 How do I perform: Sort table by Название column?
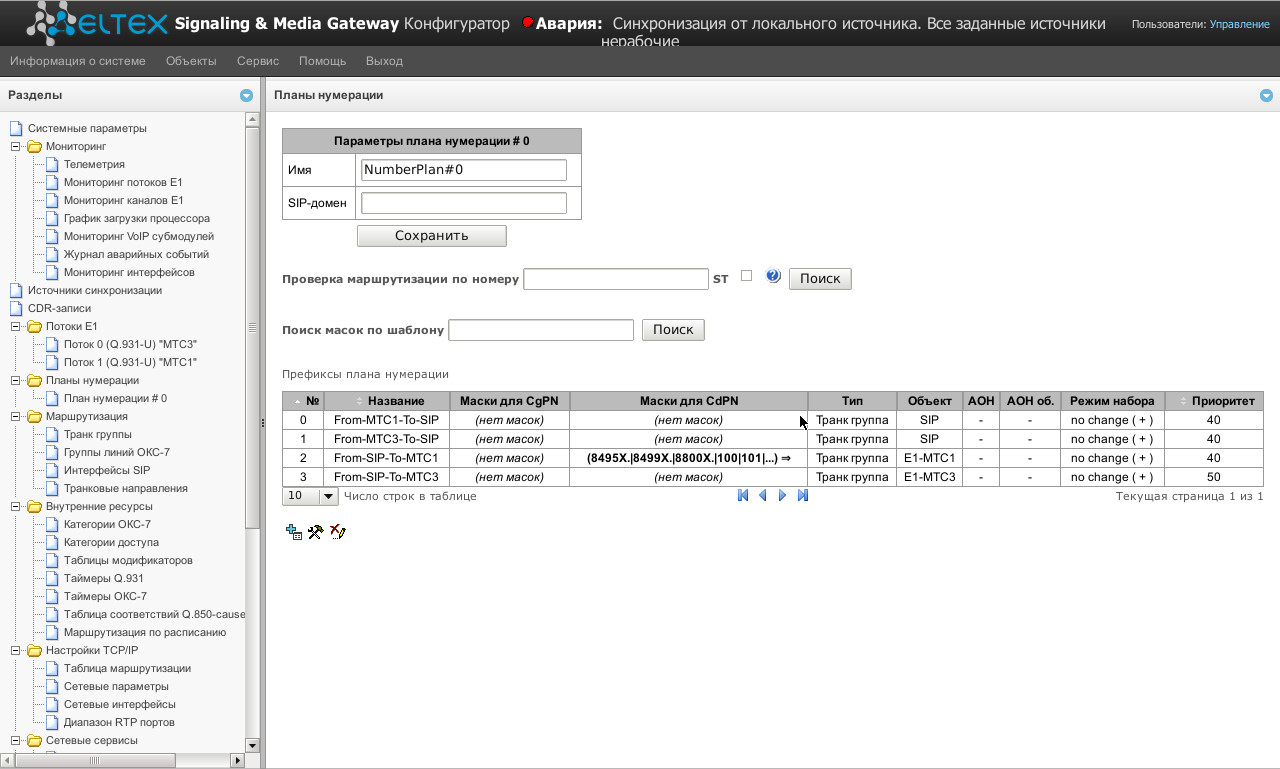coord(386,401)
